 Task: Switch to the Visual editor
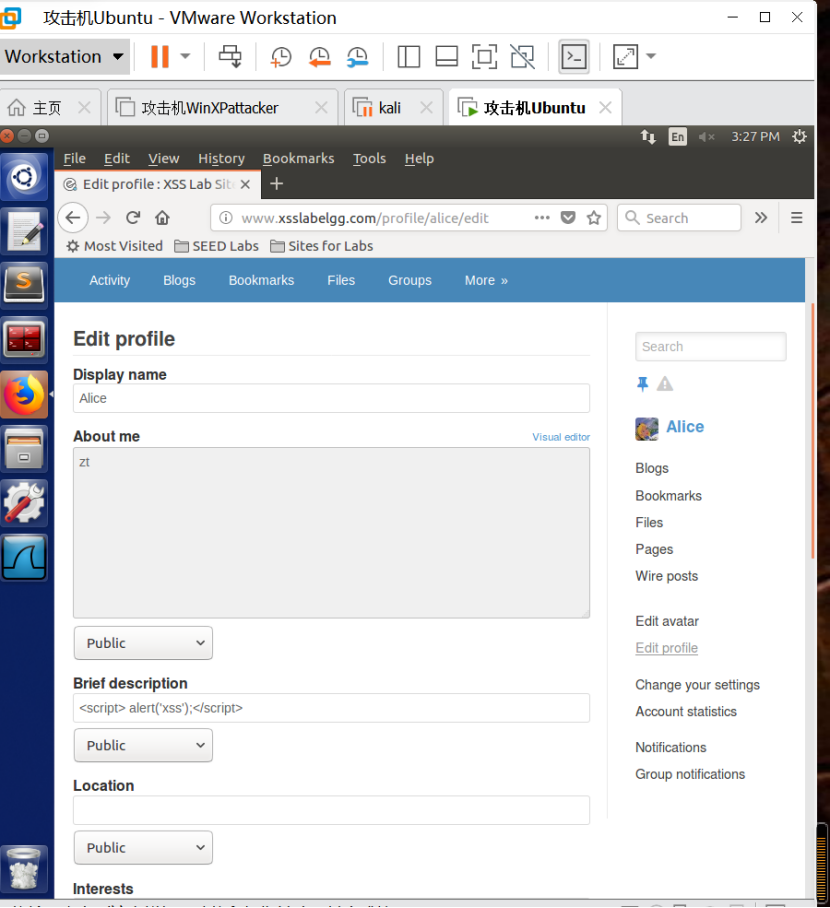tap(561, 437)
